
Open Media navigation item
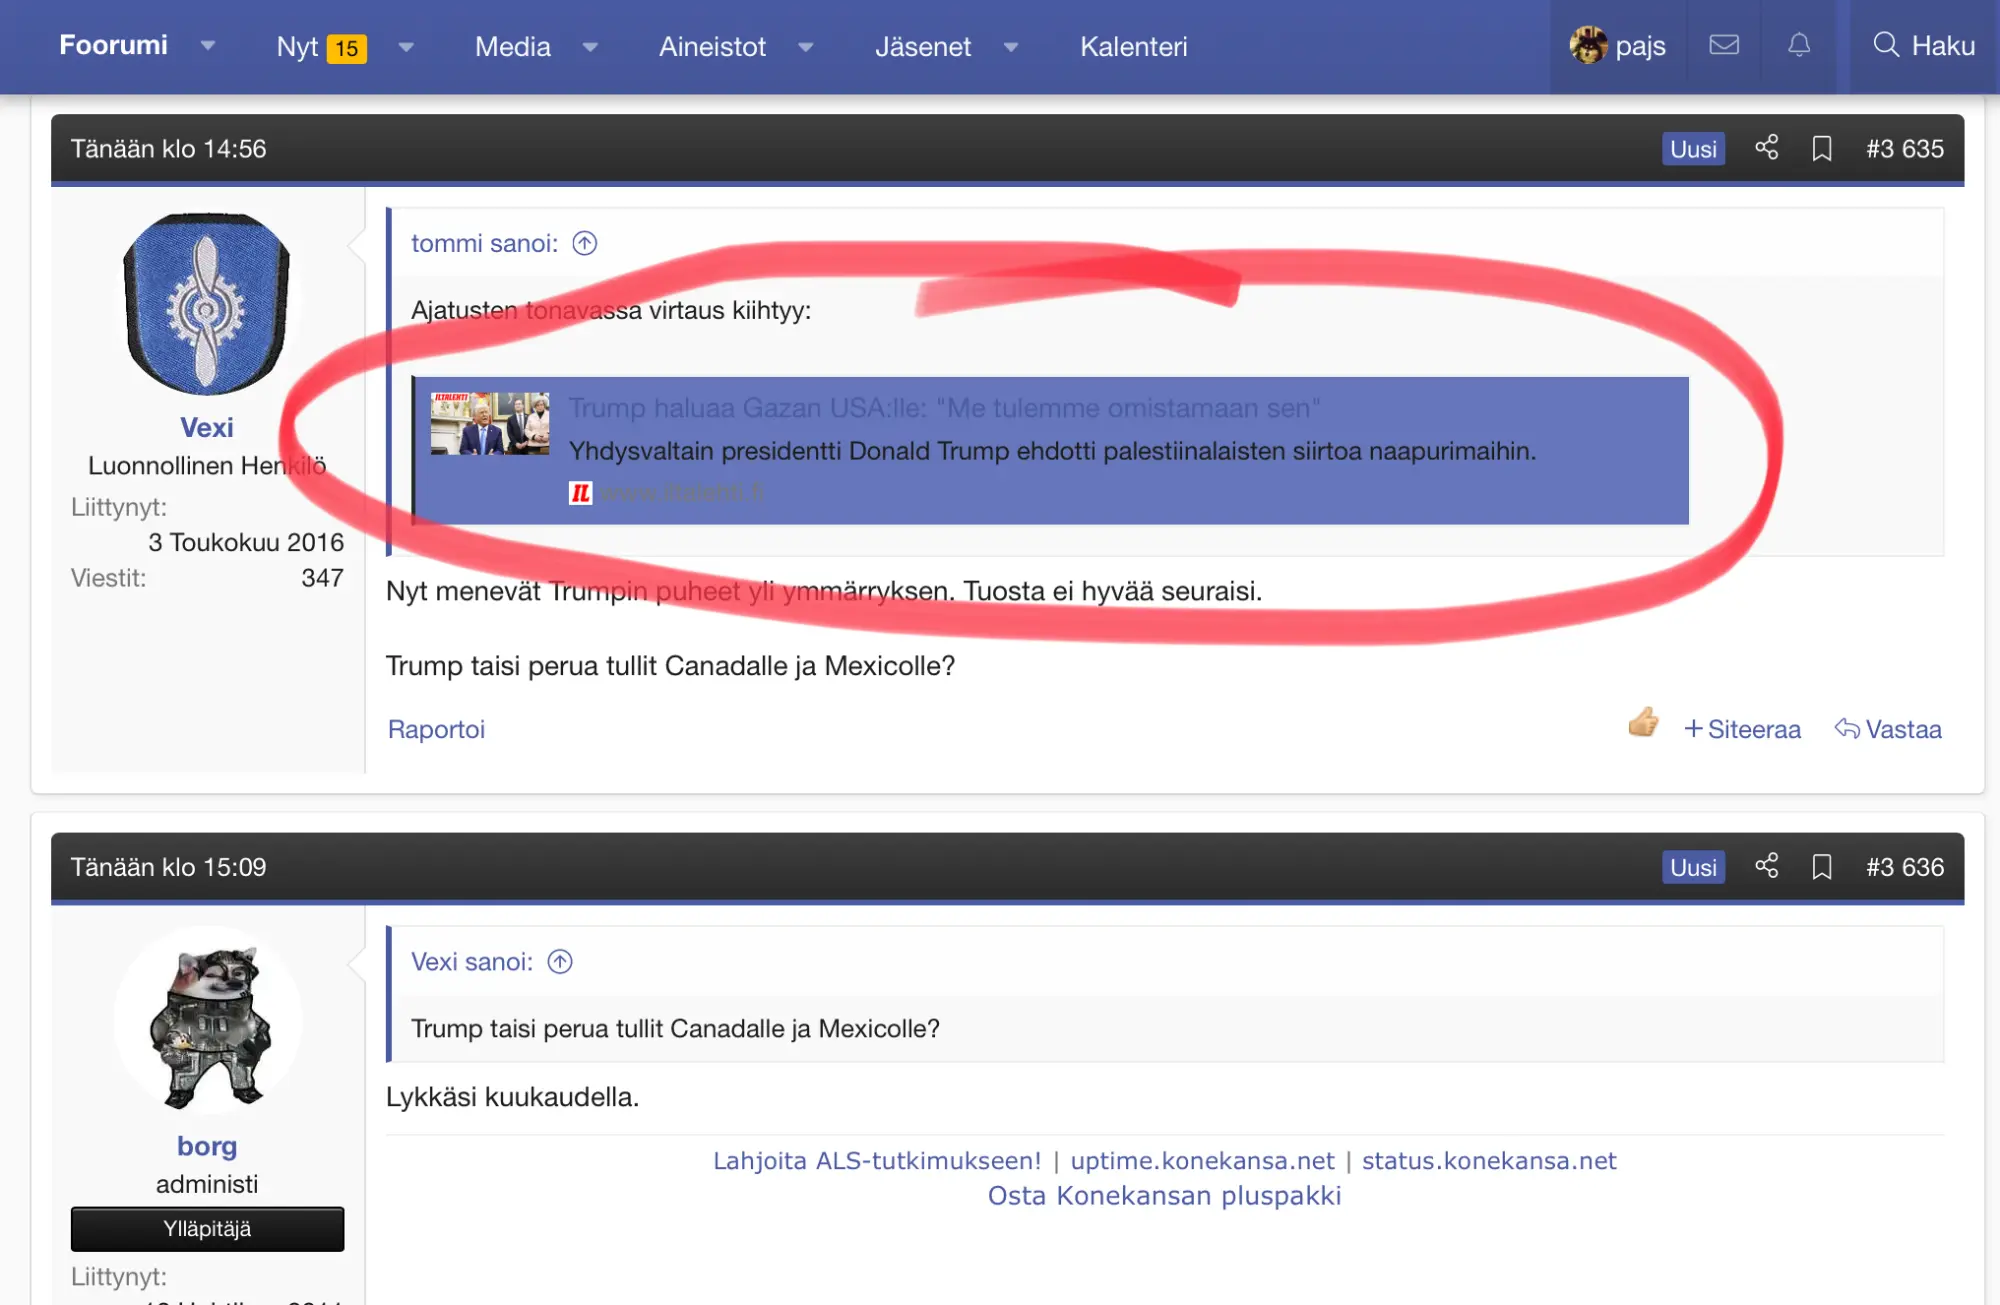[x=512, y=47]
